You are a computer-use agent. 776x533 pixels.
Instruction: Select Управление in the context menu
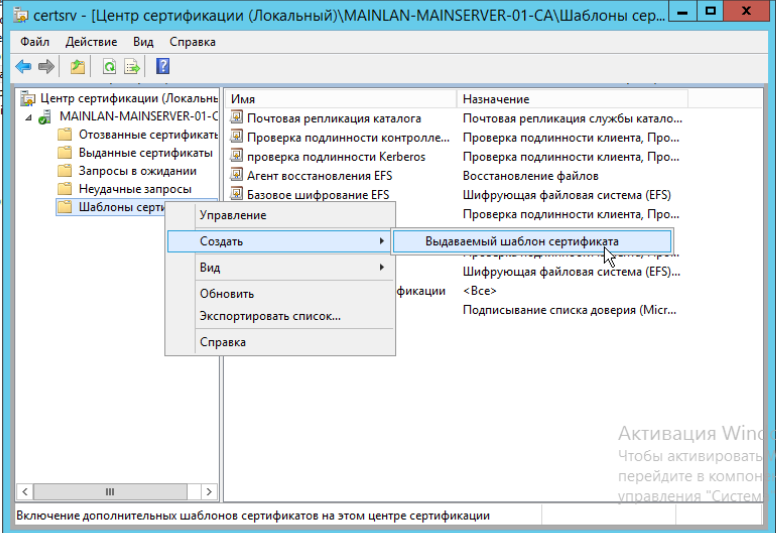tap(232, 215)
